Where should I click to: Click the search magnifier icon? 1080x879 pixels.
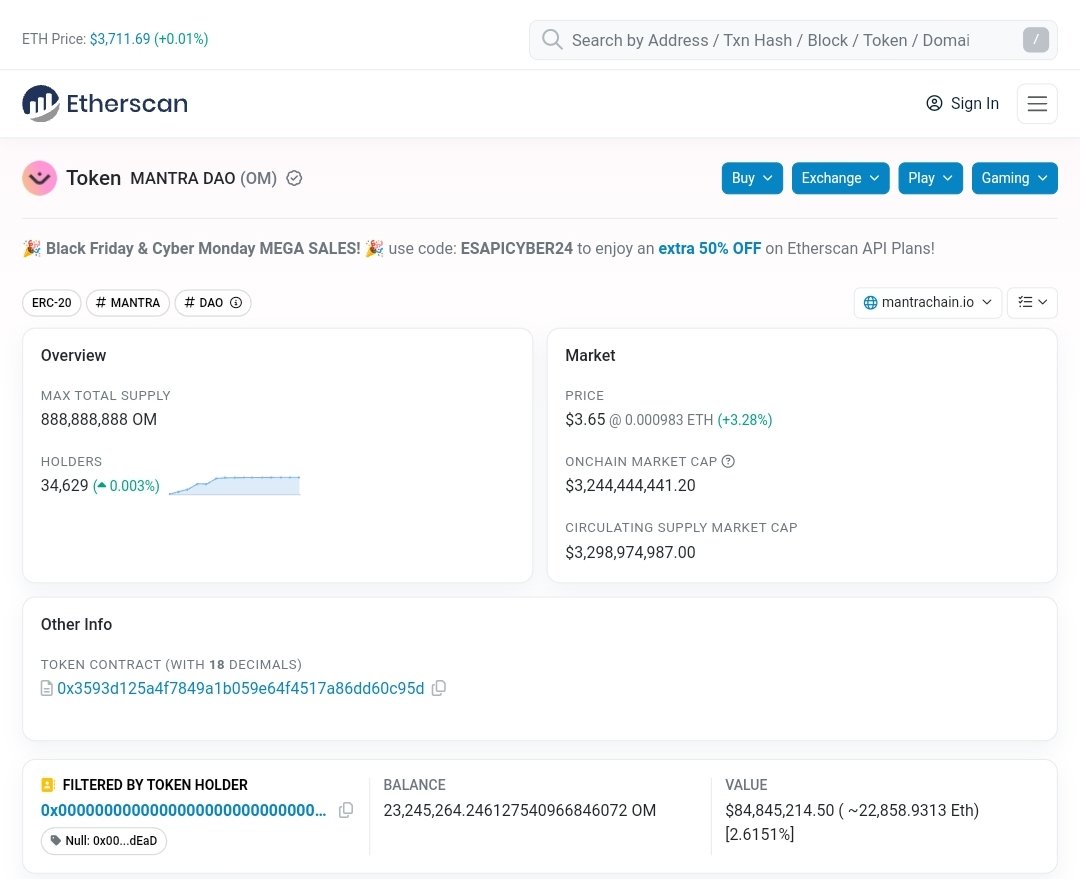click(x=552, y=39)
